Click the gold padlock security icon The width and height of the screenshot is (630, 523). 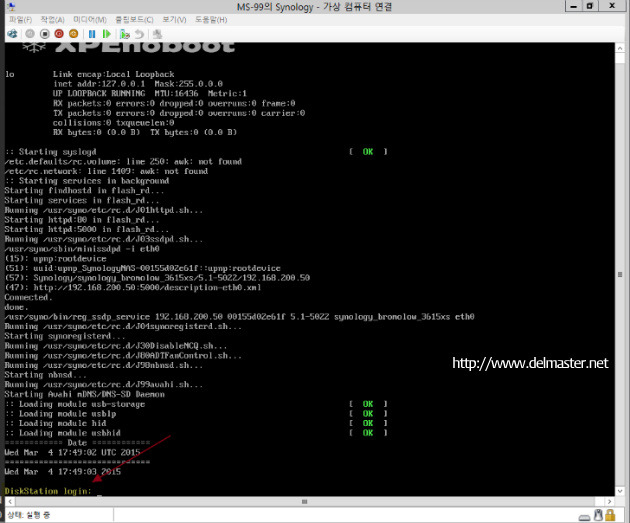(x=610, y=515)
